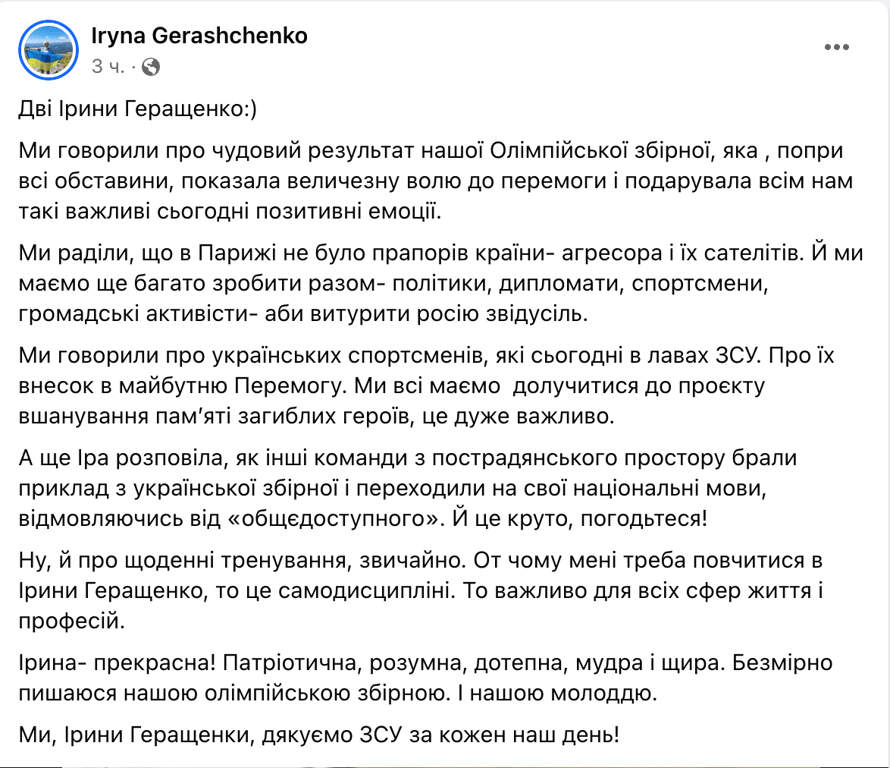Image resolution: width=890 pixels, height=768 pixels.
Task: Click paragraph starting "Ну, й про щоденні тренування"
Action: (x=420, y=589)
